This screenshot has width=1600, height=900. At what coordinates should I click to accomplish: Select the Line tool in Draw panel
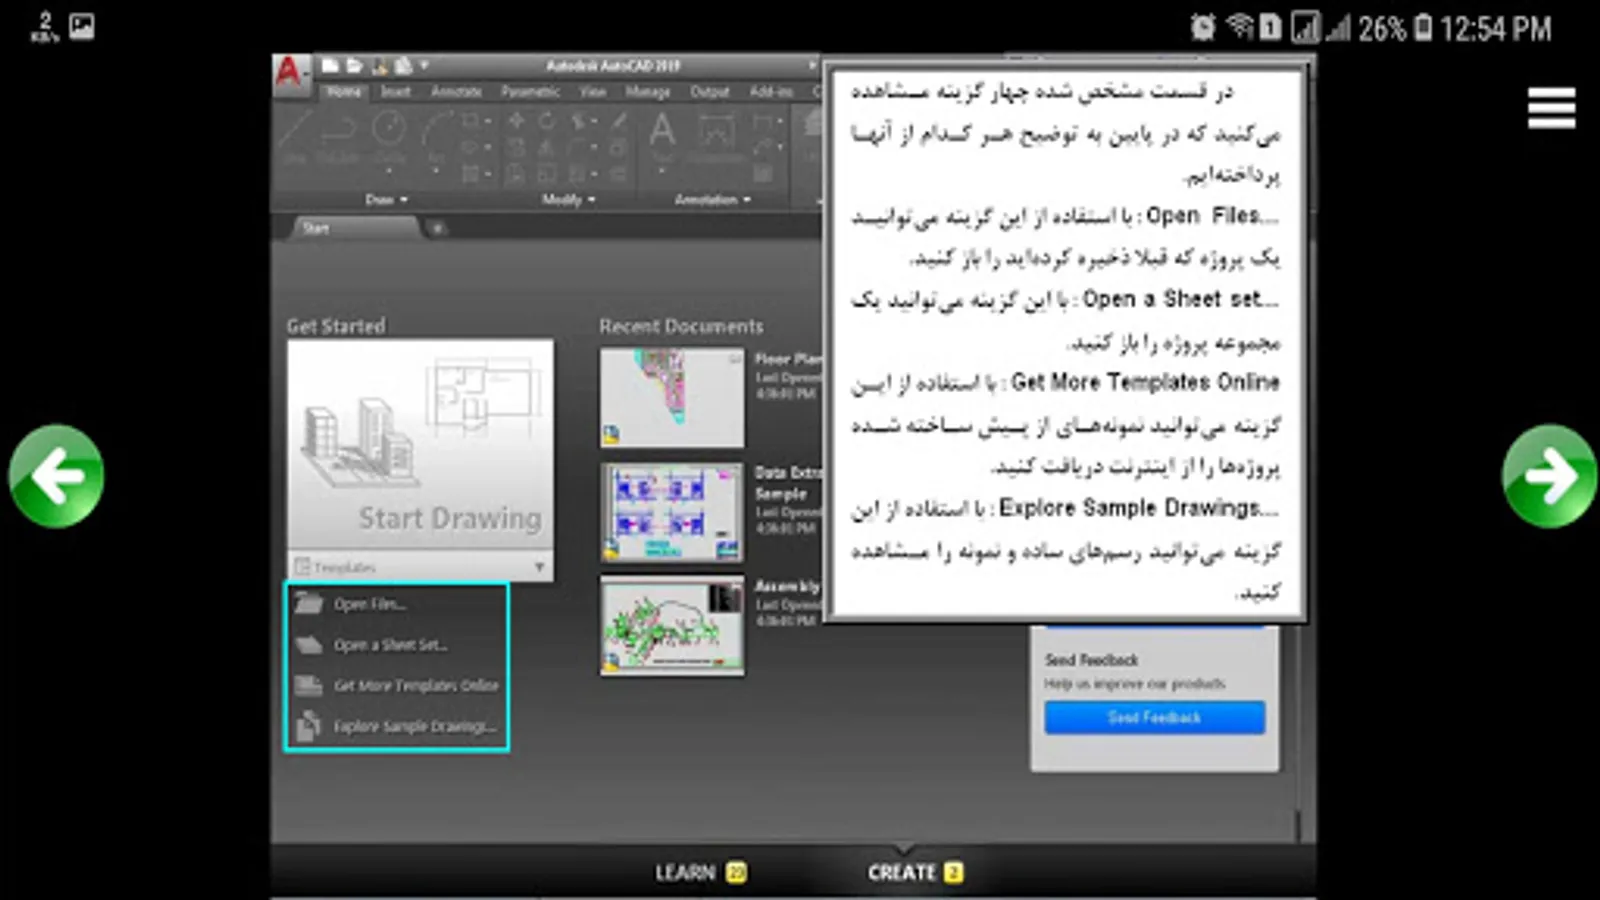click(x=295, y=135)
